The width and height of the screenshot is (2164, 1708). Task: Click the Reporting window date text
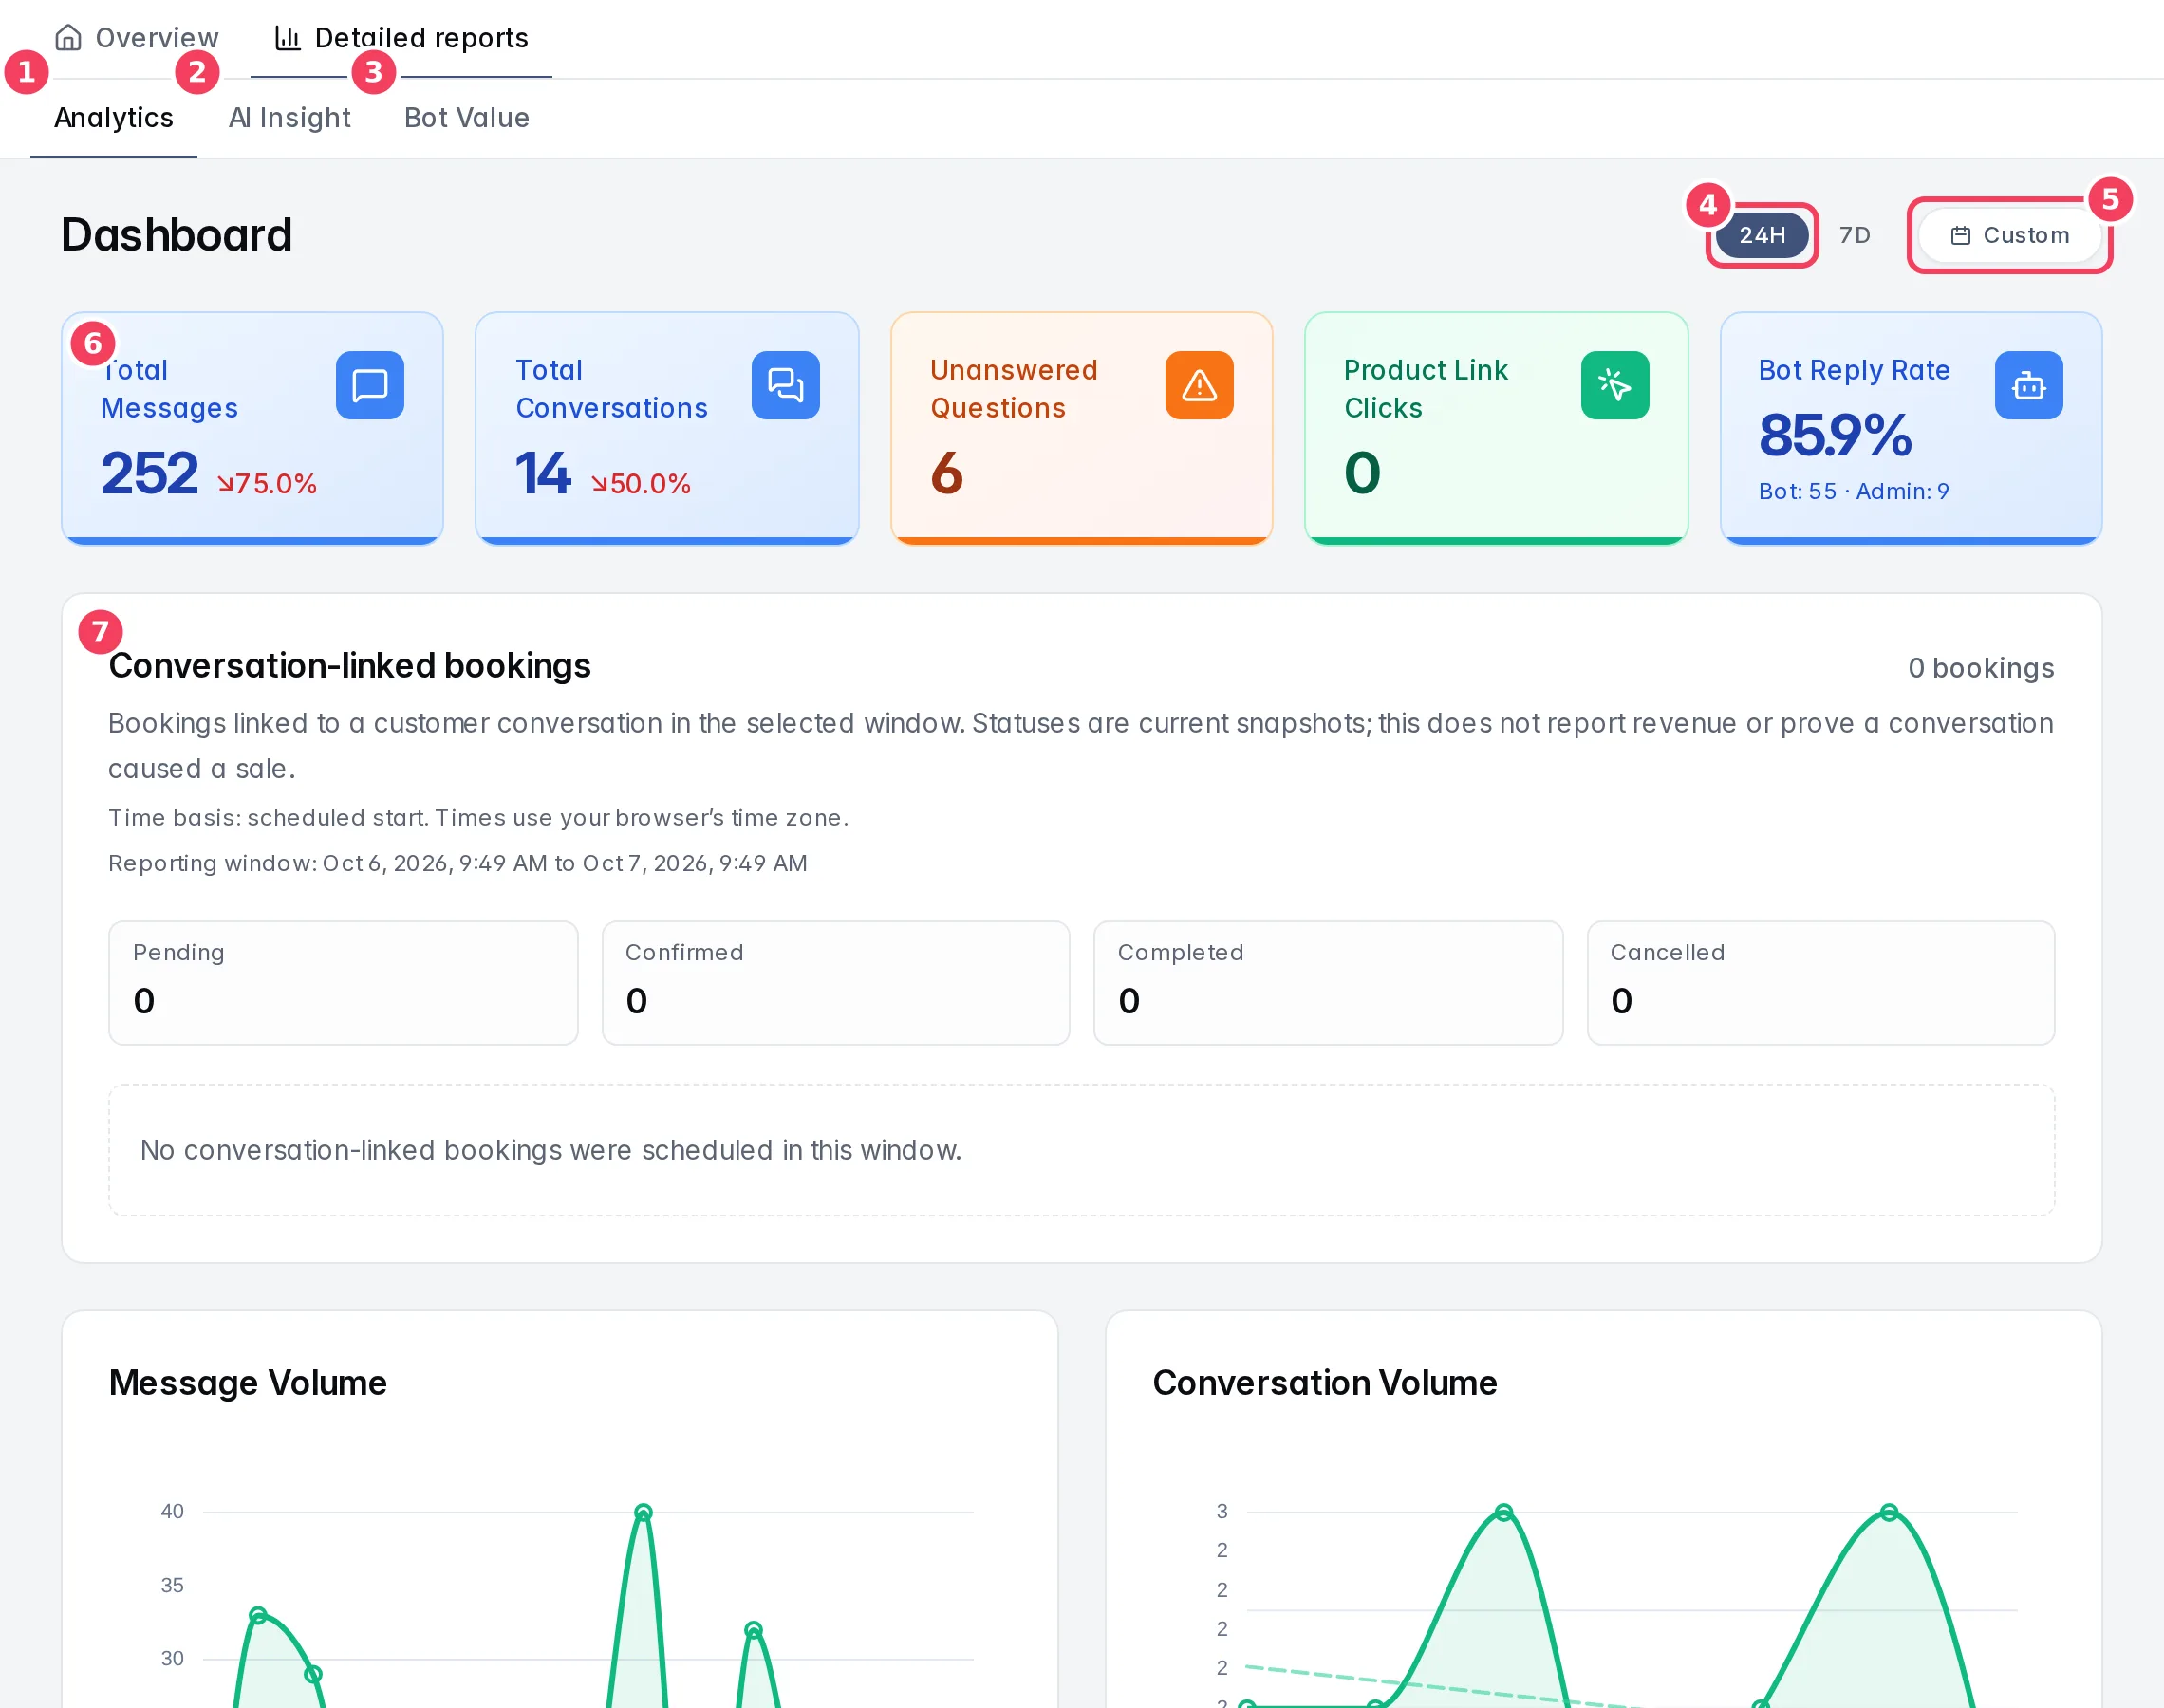(457, 864)
